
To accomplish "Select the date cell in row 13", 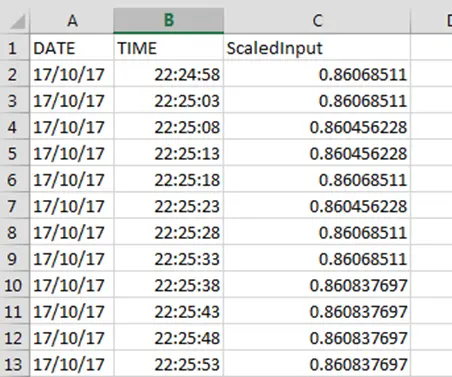I will [72, 364].
